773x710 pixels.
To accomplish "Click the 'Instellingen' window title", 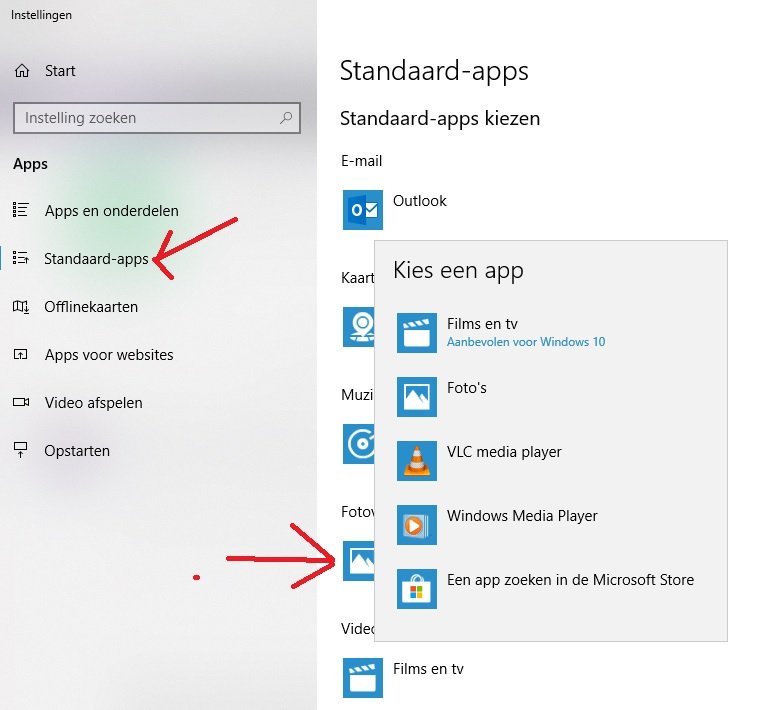I will (41, 15).
